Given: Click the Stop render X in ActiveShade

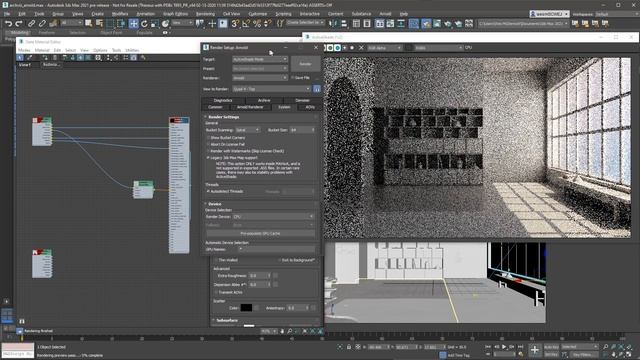Looking at the screenshot, I should point(361,48).
